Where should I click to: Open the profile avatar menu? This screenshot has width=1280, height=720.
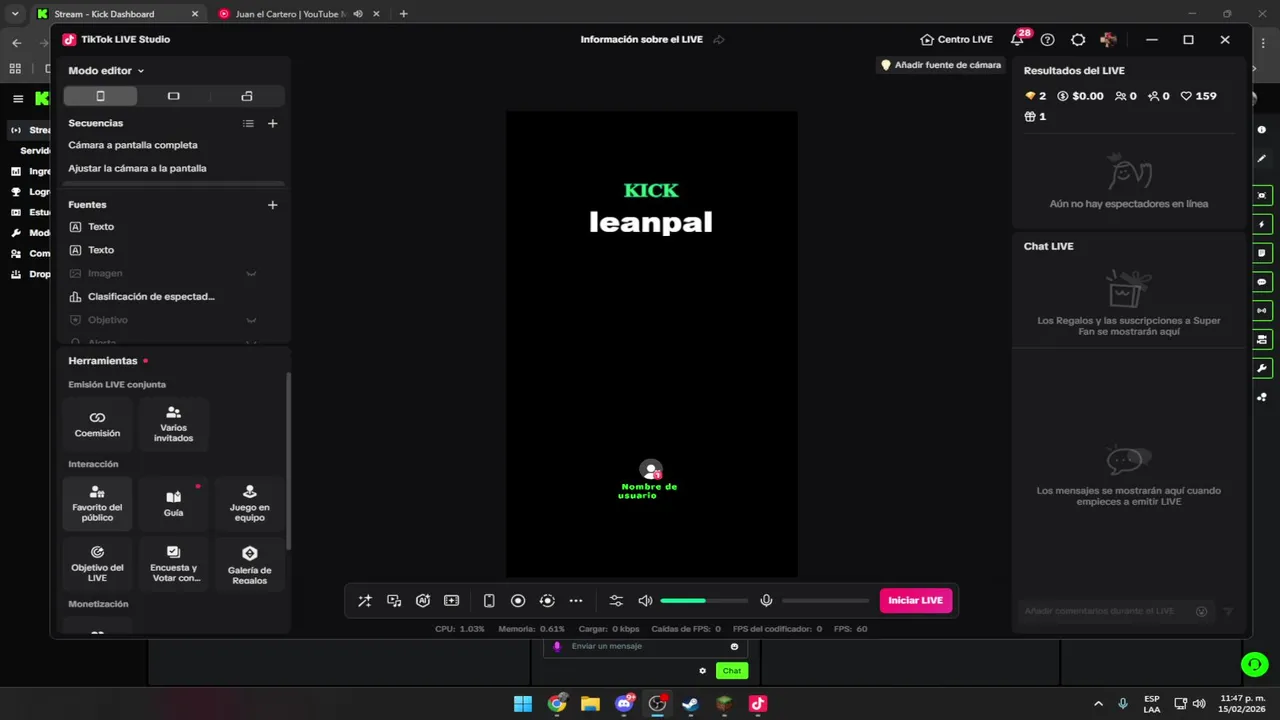[x=1108, y=40]
